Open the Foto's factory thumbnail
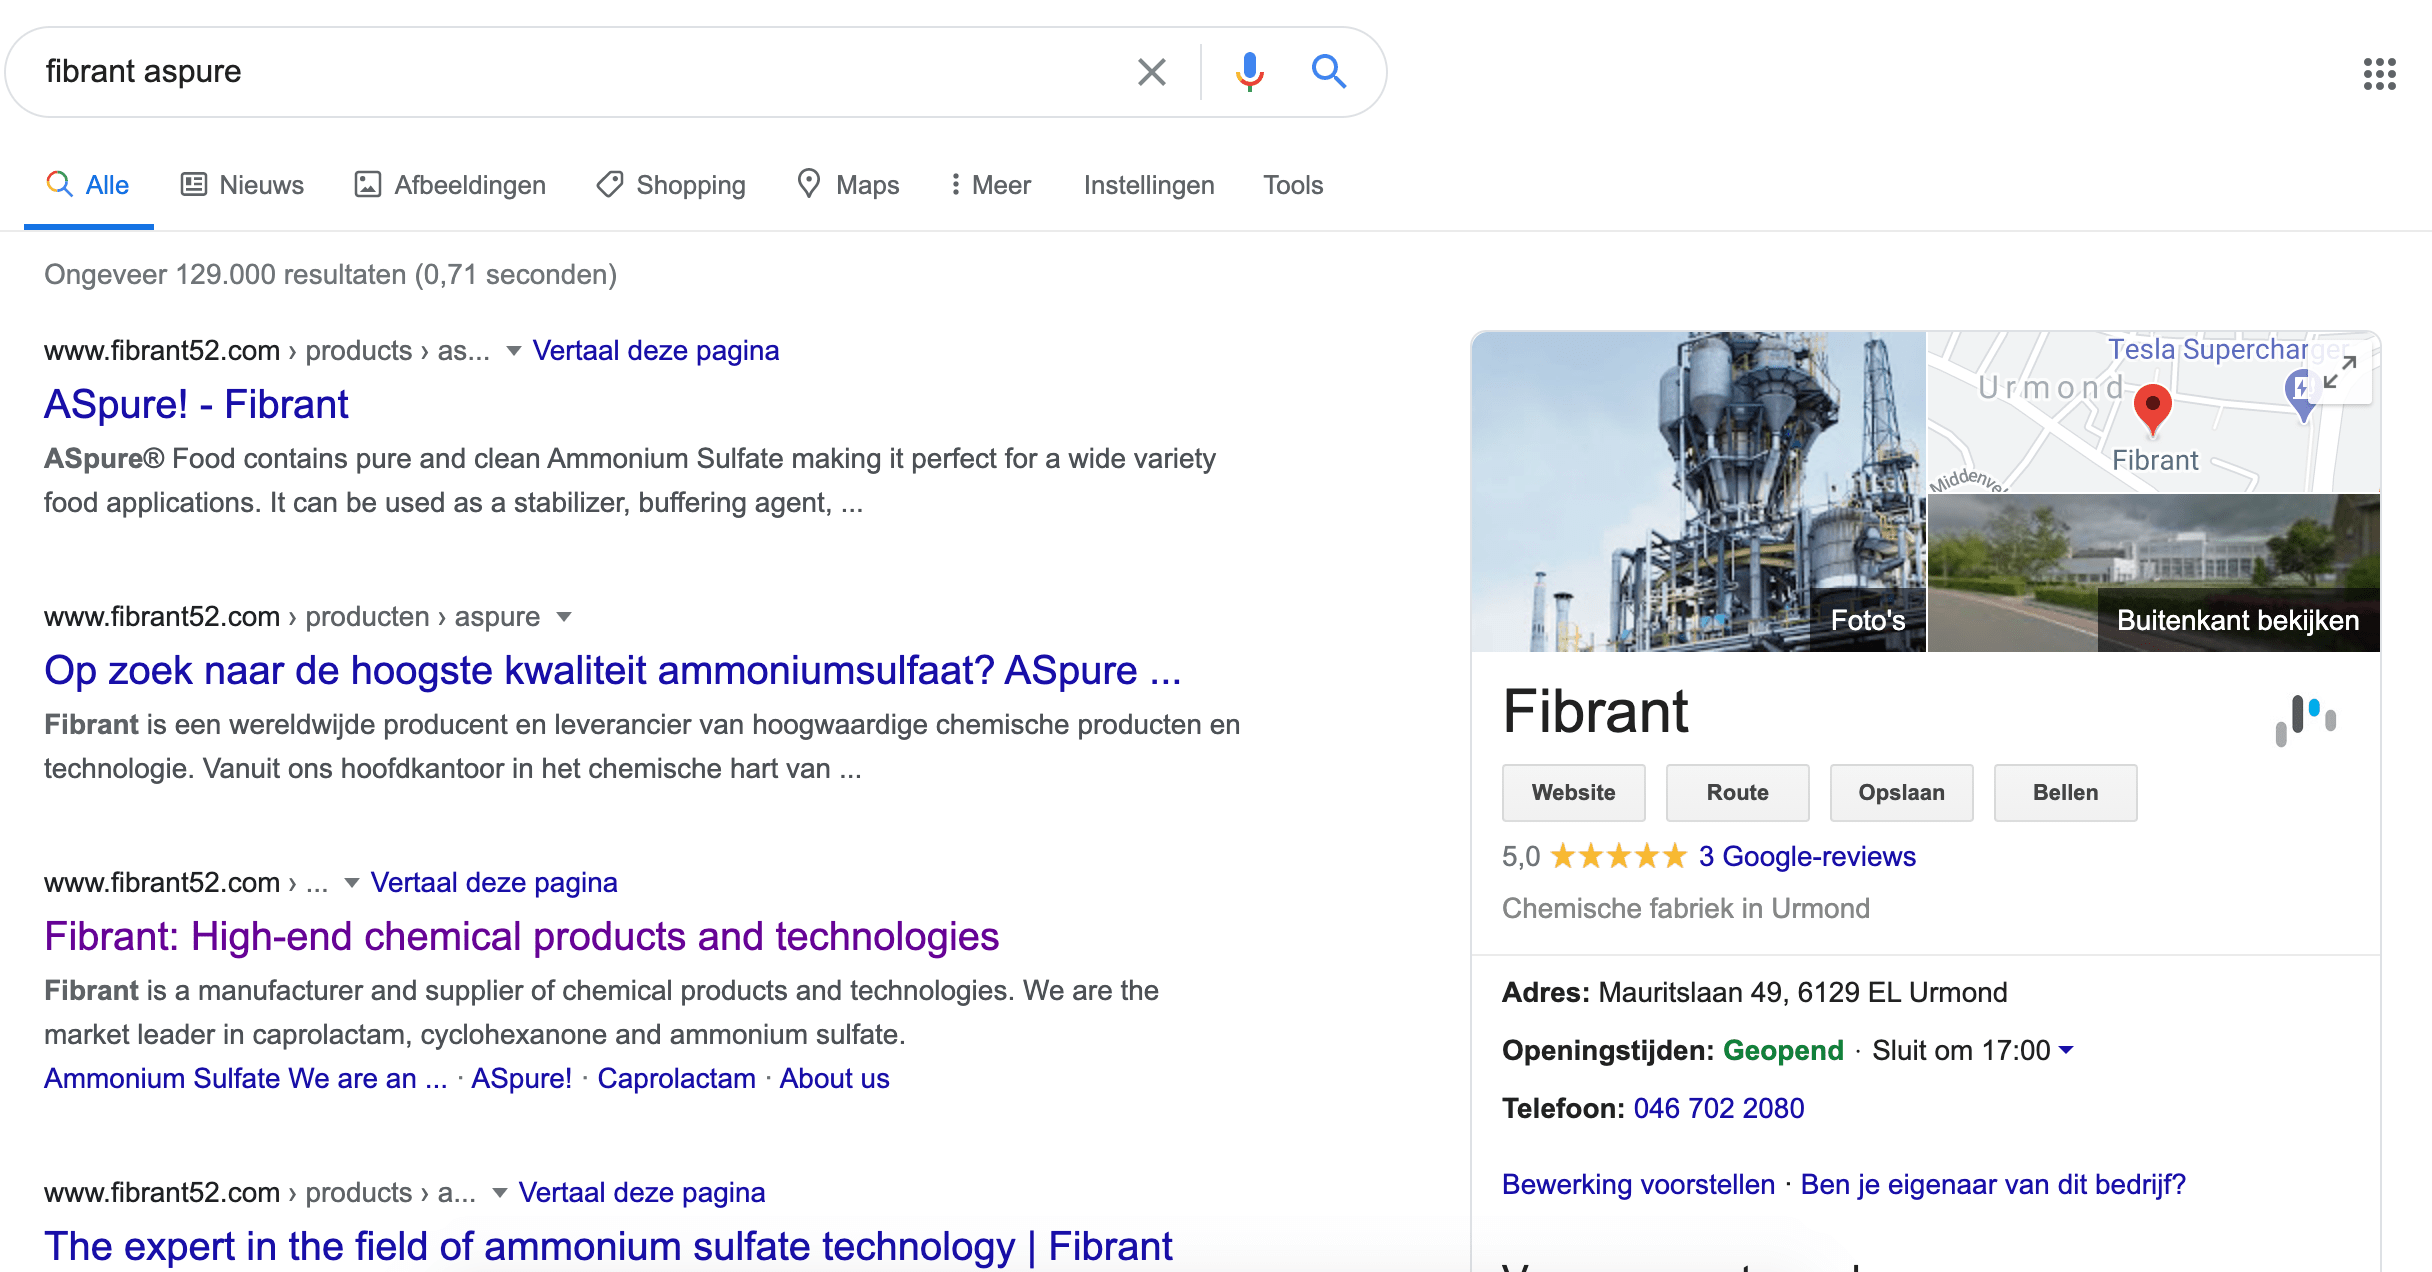The height and width of the screenshot is (1272, 2432). tap(1698, 492)
